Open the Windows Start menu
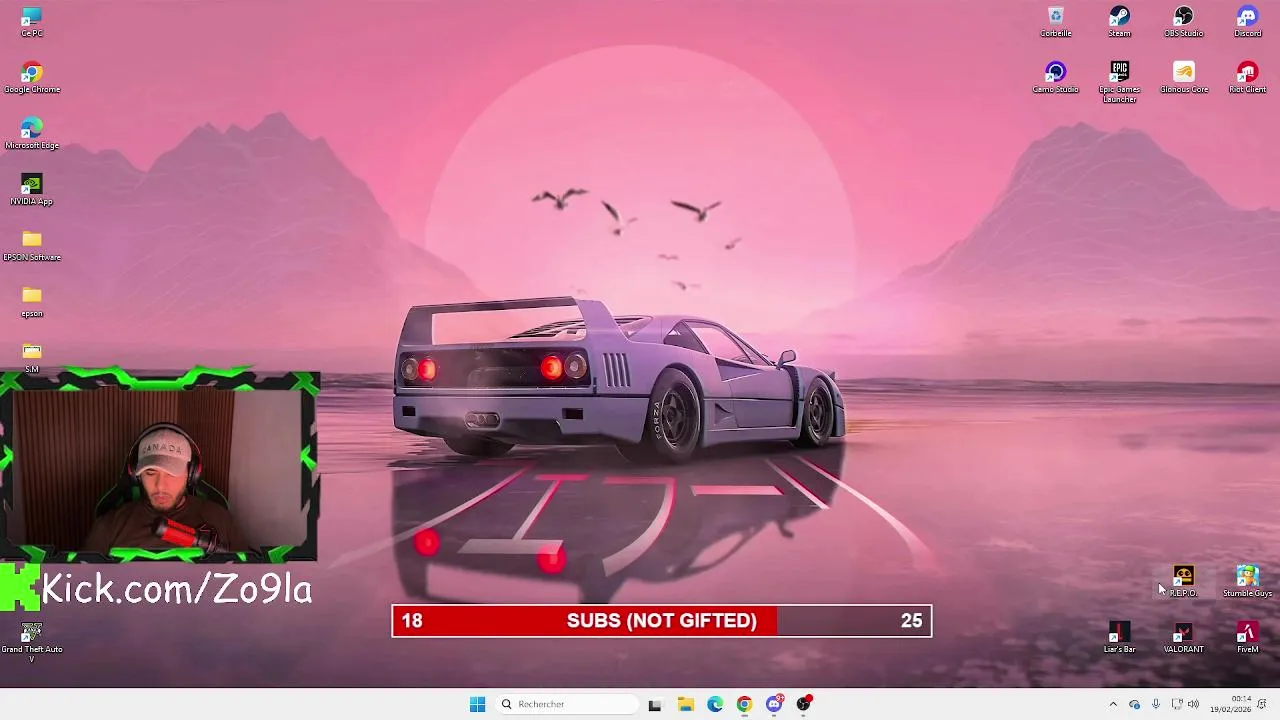This screenshot has width=1280, height=720. pos(477,704)
